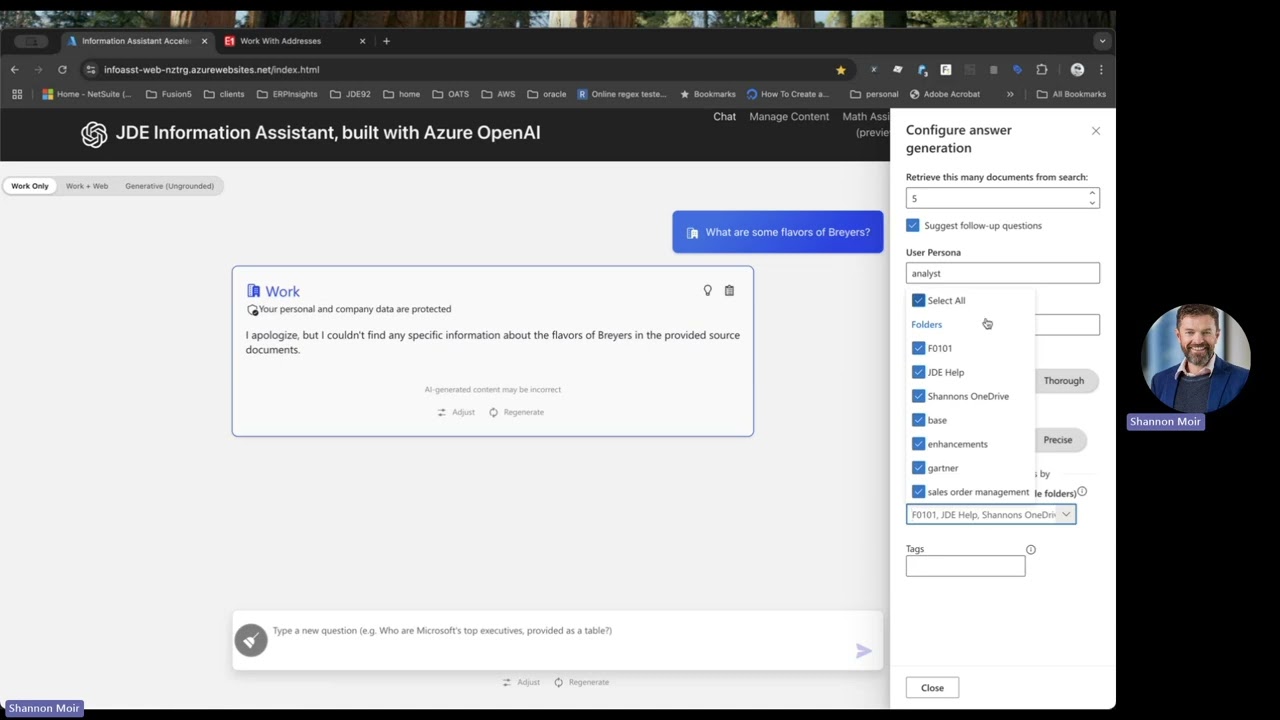Click the thought process lightbulb icon

pyautogui.click(x=708, y=290)
